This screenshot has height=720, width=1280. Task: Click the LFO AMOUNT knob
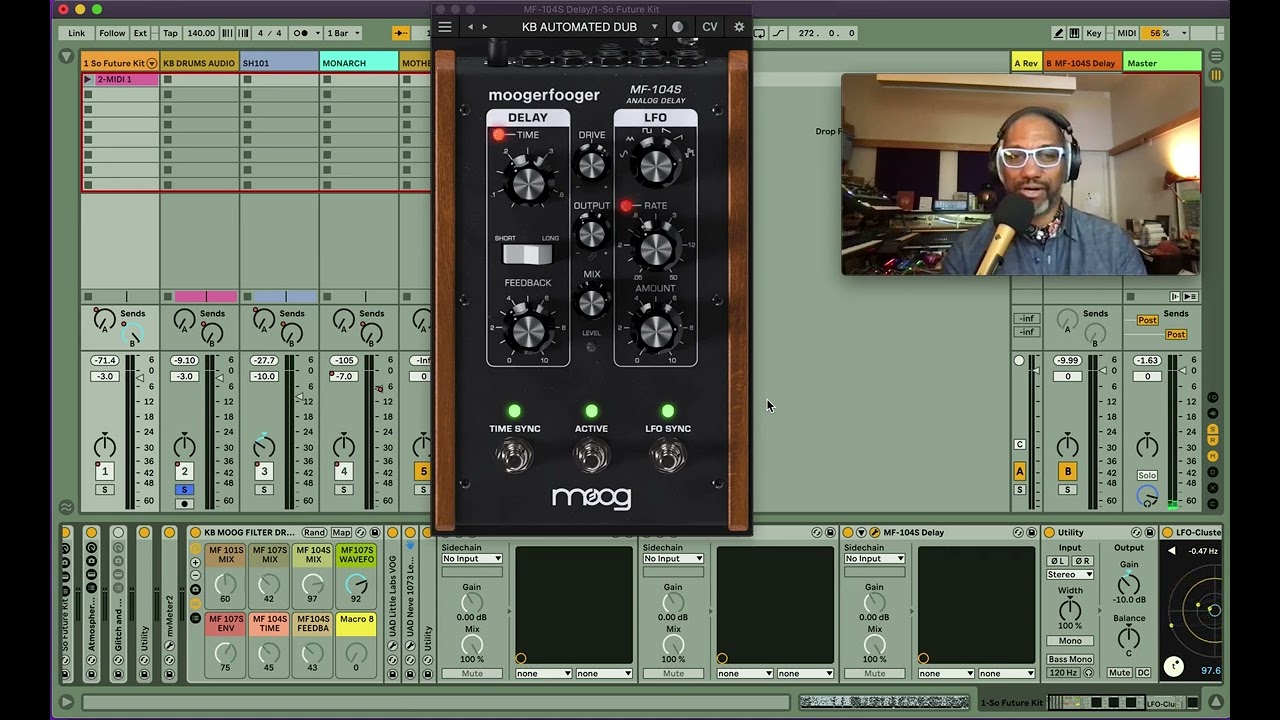click(656, 331)
